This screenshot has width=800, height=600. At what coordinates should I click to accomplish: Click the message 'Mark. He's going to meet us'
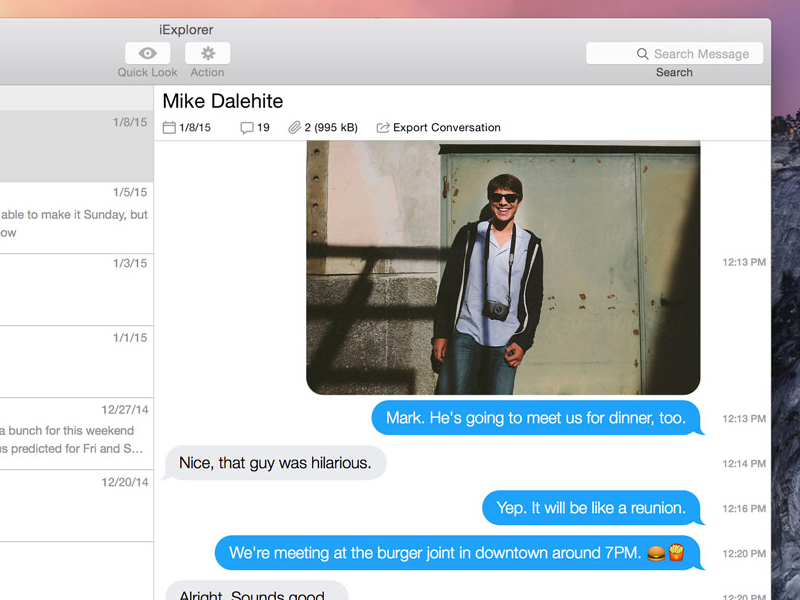pos(536,418)
